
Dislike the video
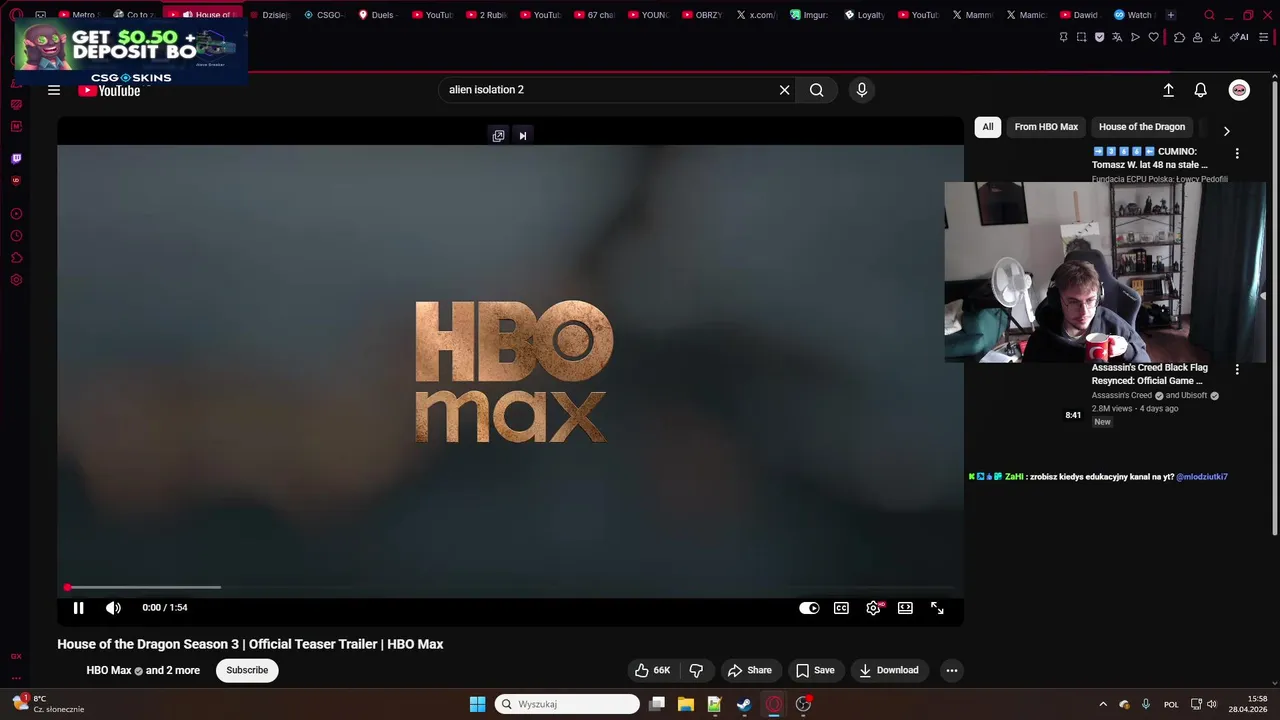coord(697,670)
